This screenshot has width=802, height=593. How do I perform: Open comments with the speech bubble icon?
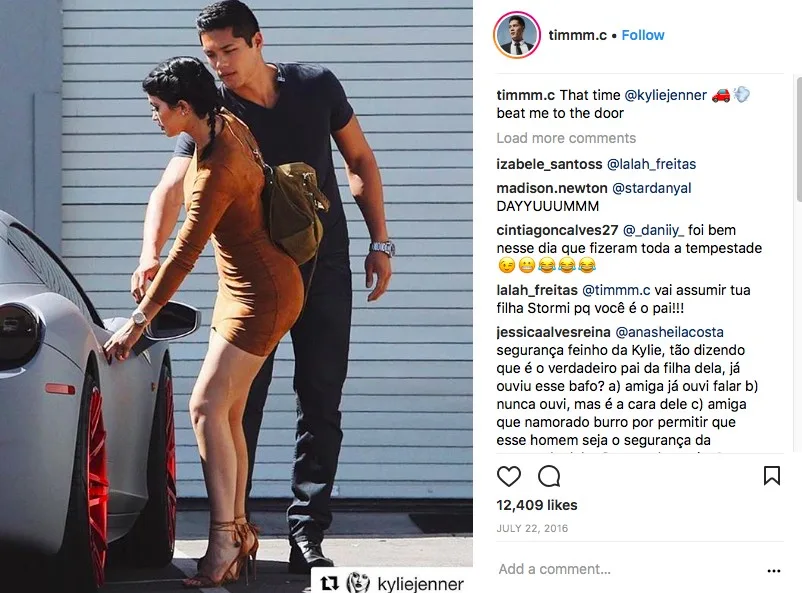549,476
